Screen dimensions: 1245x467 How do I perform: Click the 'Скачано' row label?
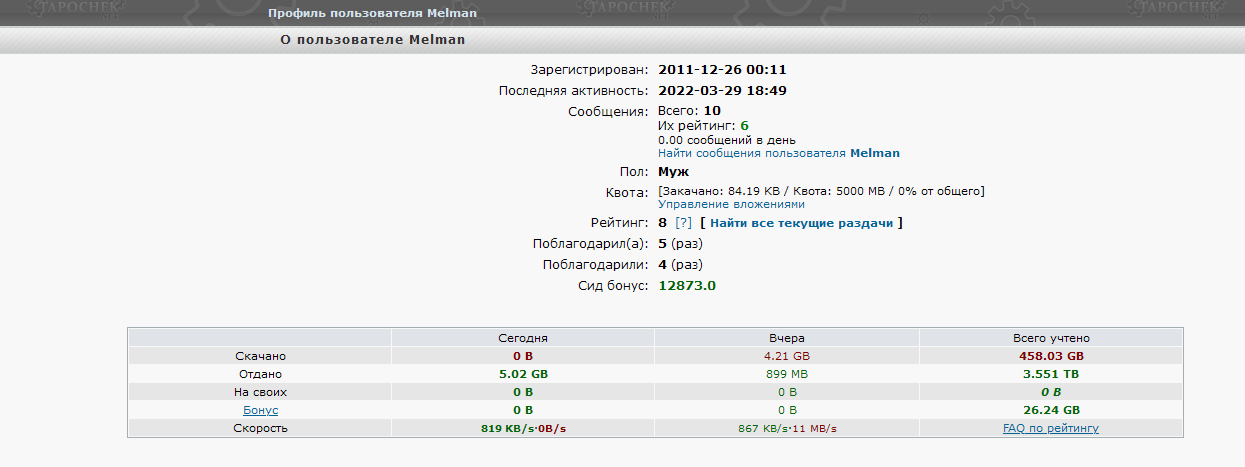260,356
